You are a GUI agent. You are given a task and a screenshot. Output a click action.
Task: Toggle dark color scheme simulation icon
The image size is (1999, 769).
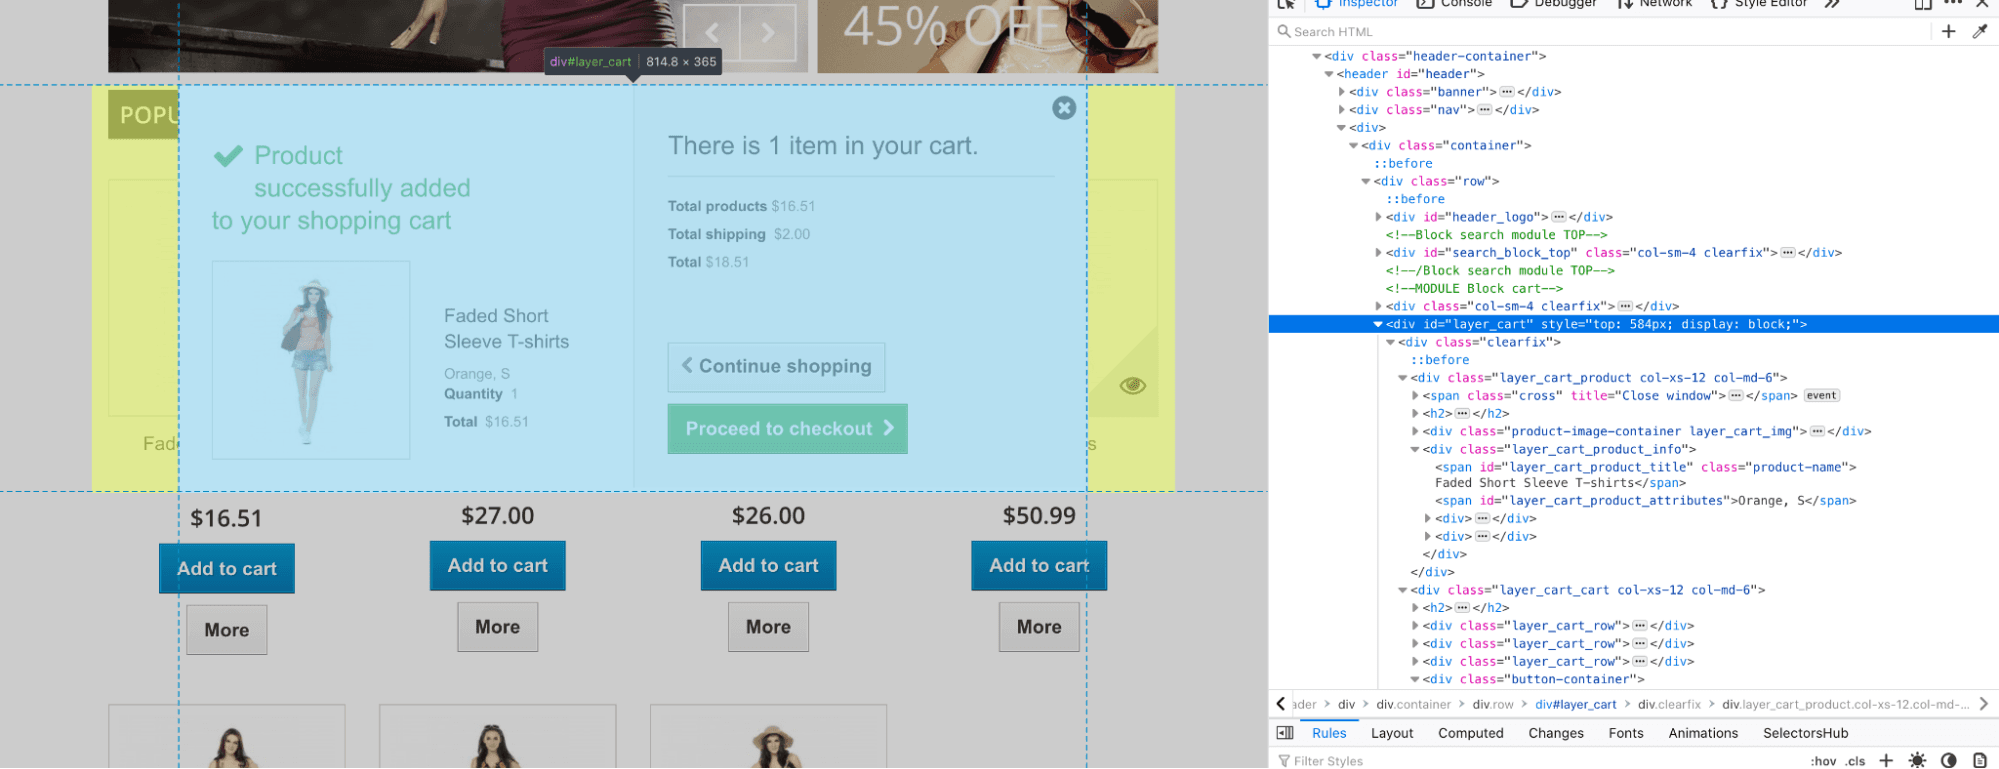tap(1948, 761)
